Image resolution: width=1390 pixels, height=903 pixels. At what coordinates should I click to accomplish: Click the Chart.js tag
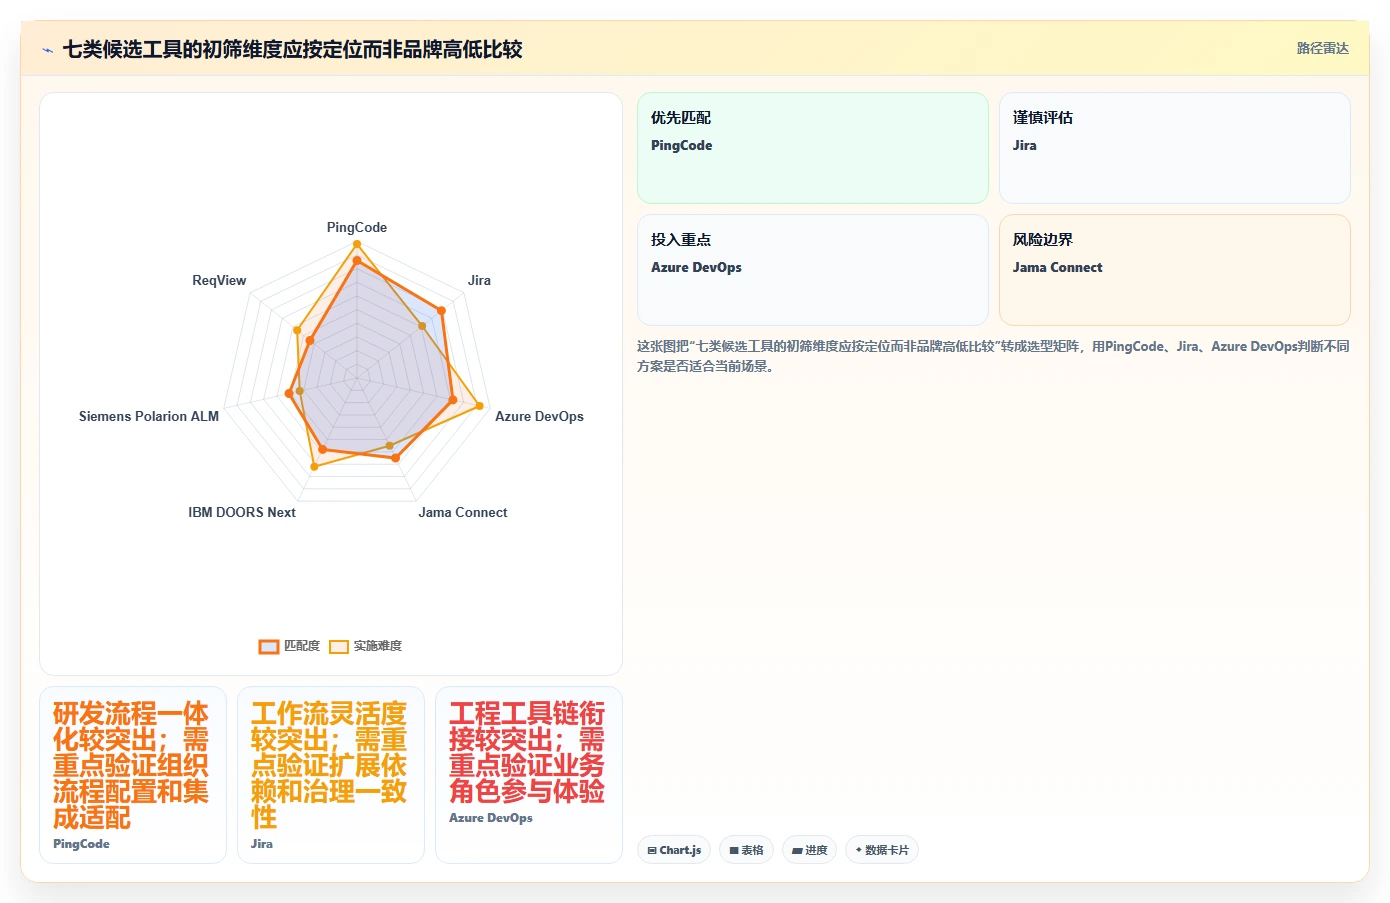pos(674,850)
